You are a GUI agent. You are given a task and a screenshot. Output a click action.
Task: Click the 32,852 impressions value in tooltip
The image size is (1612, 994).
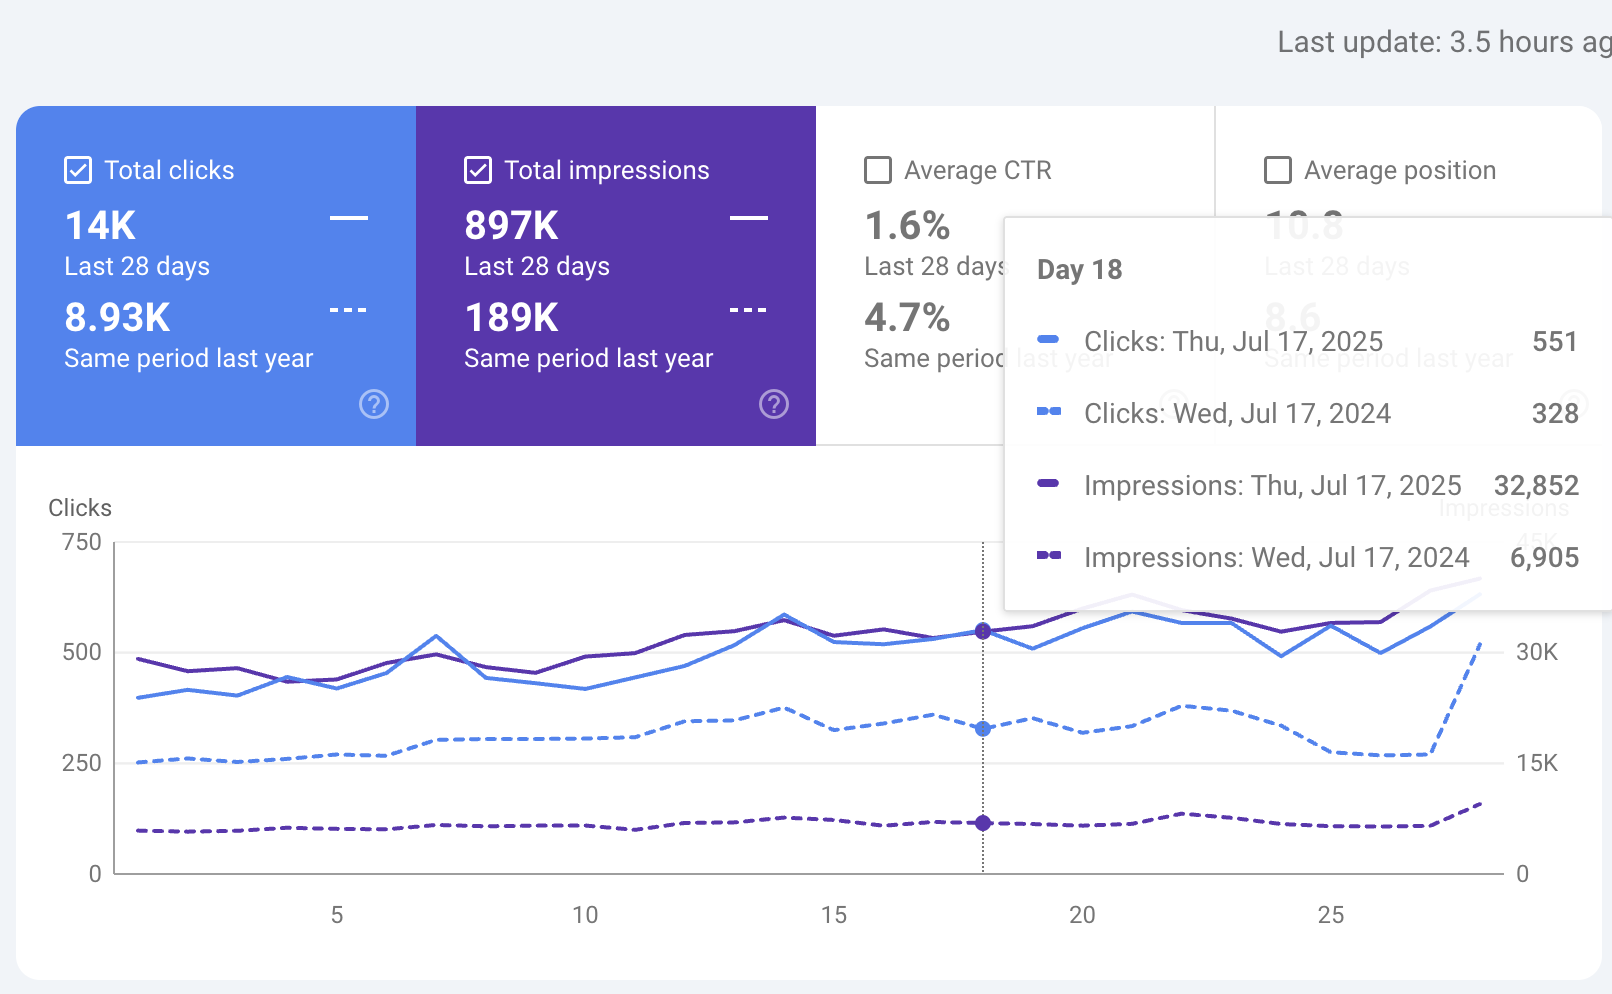coord(1536,486)
